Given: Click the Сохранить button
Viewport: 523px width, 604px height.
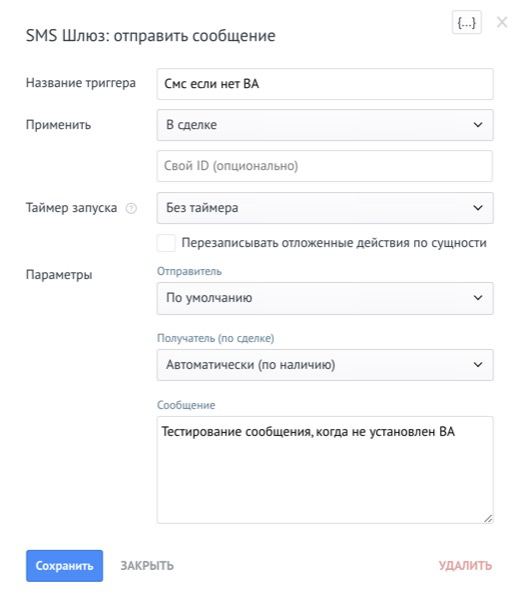Looking at the screenshot, I should [64, 565].
